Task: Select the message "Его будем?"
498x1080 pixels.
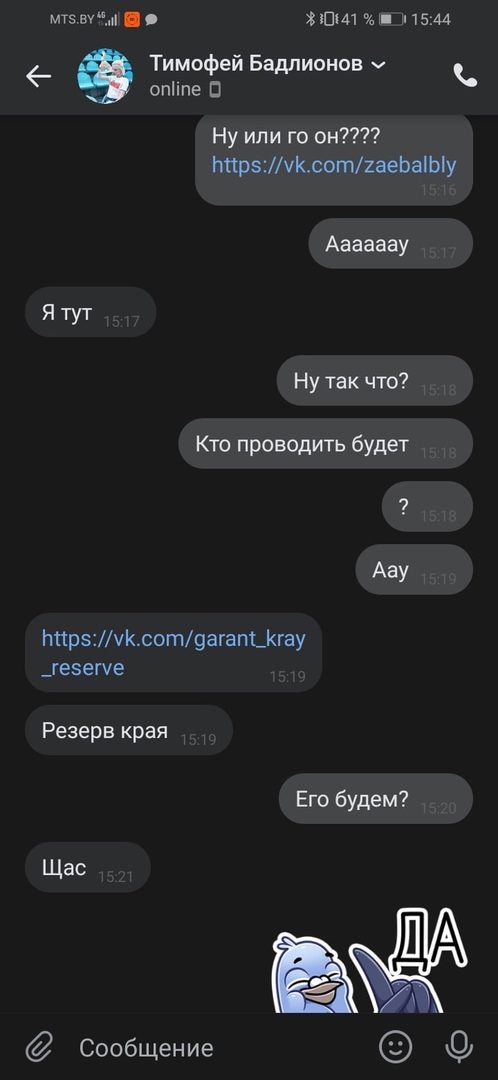Action: coord(375,799)
